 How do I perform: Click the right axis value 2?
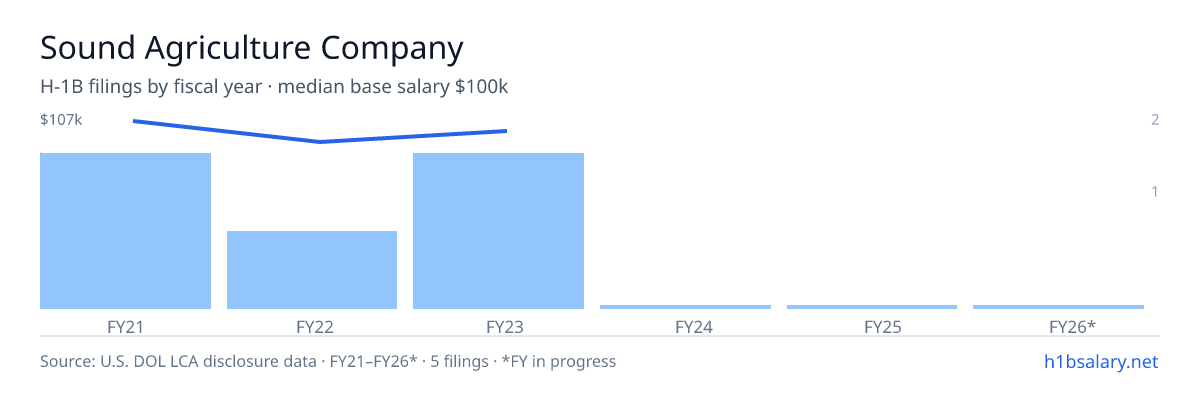tap(1155, 120)
